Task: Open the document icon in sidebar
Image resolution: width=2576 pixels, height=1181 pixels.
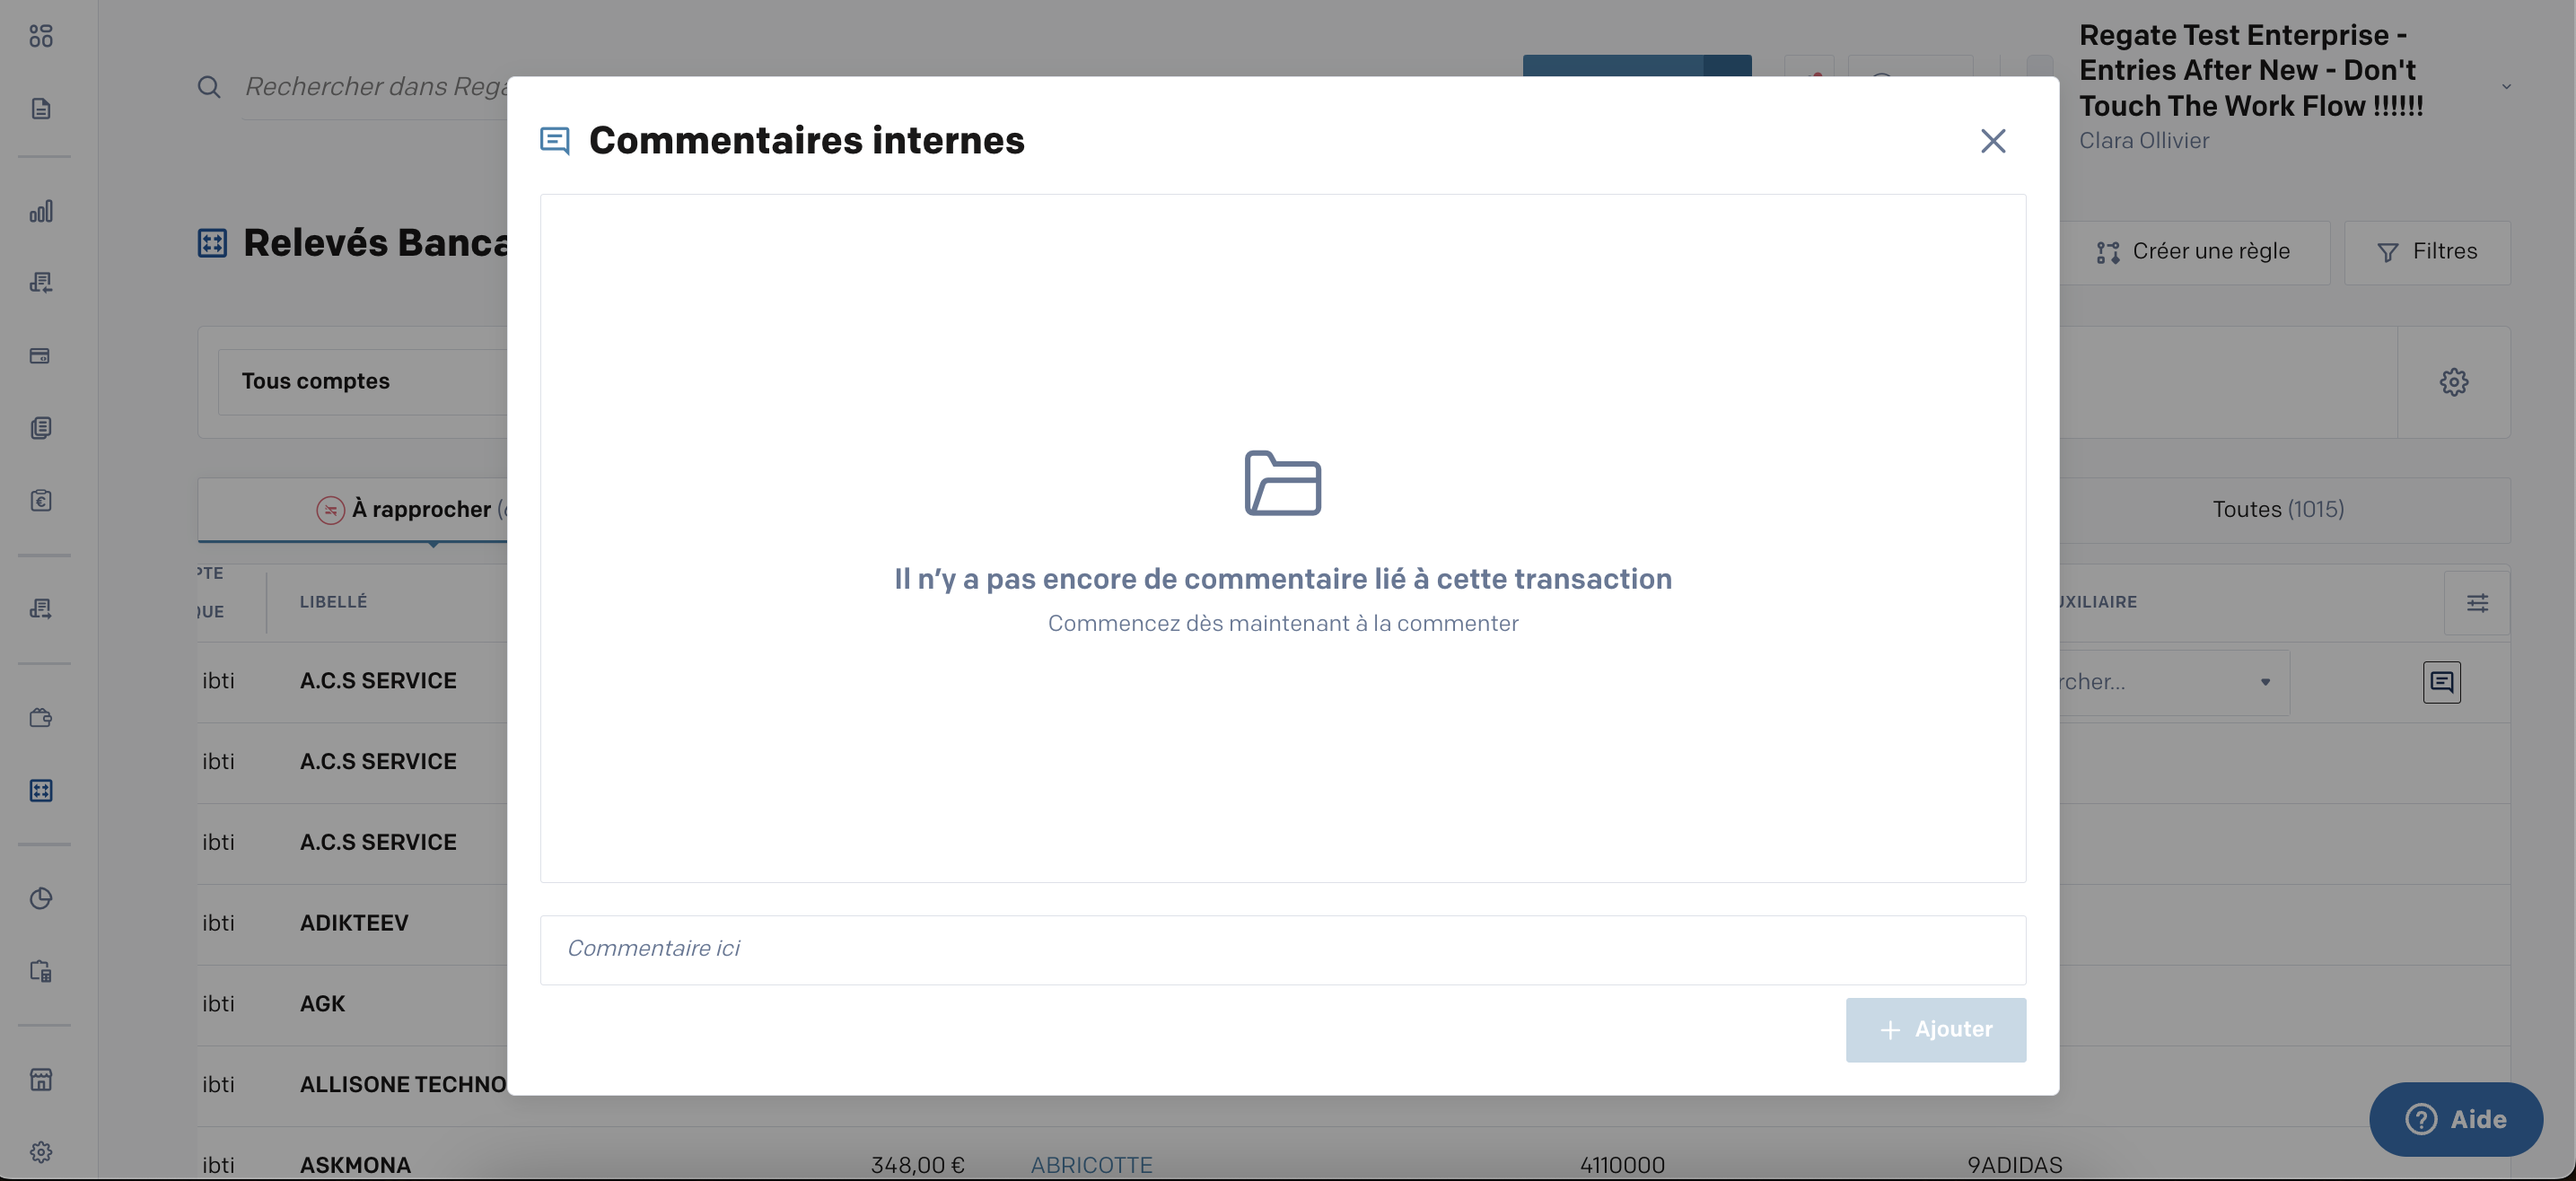Action: (41, 108)
